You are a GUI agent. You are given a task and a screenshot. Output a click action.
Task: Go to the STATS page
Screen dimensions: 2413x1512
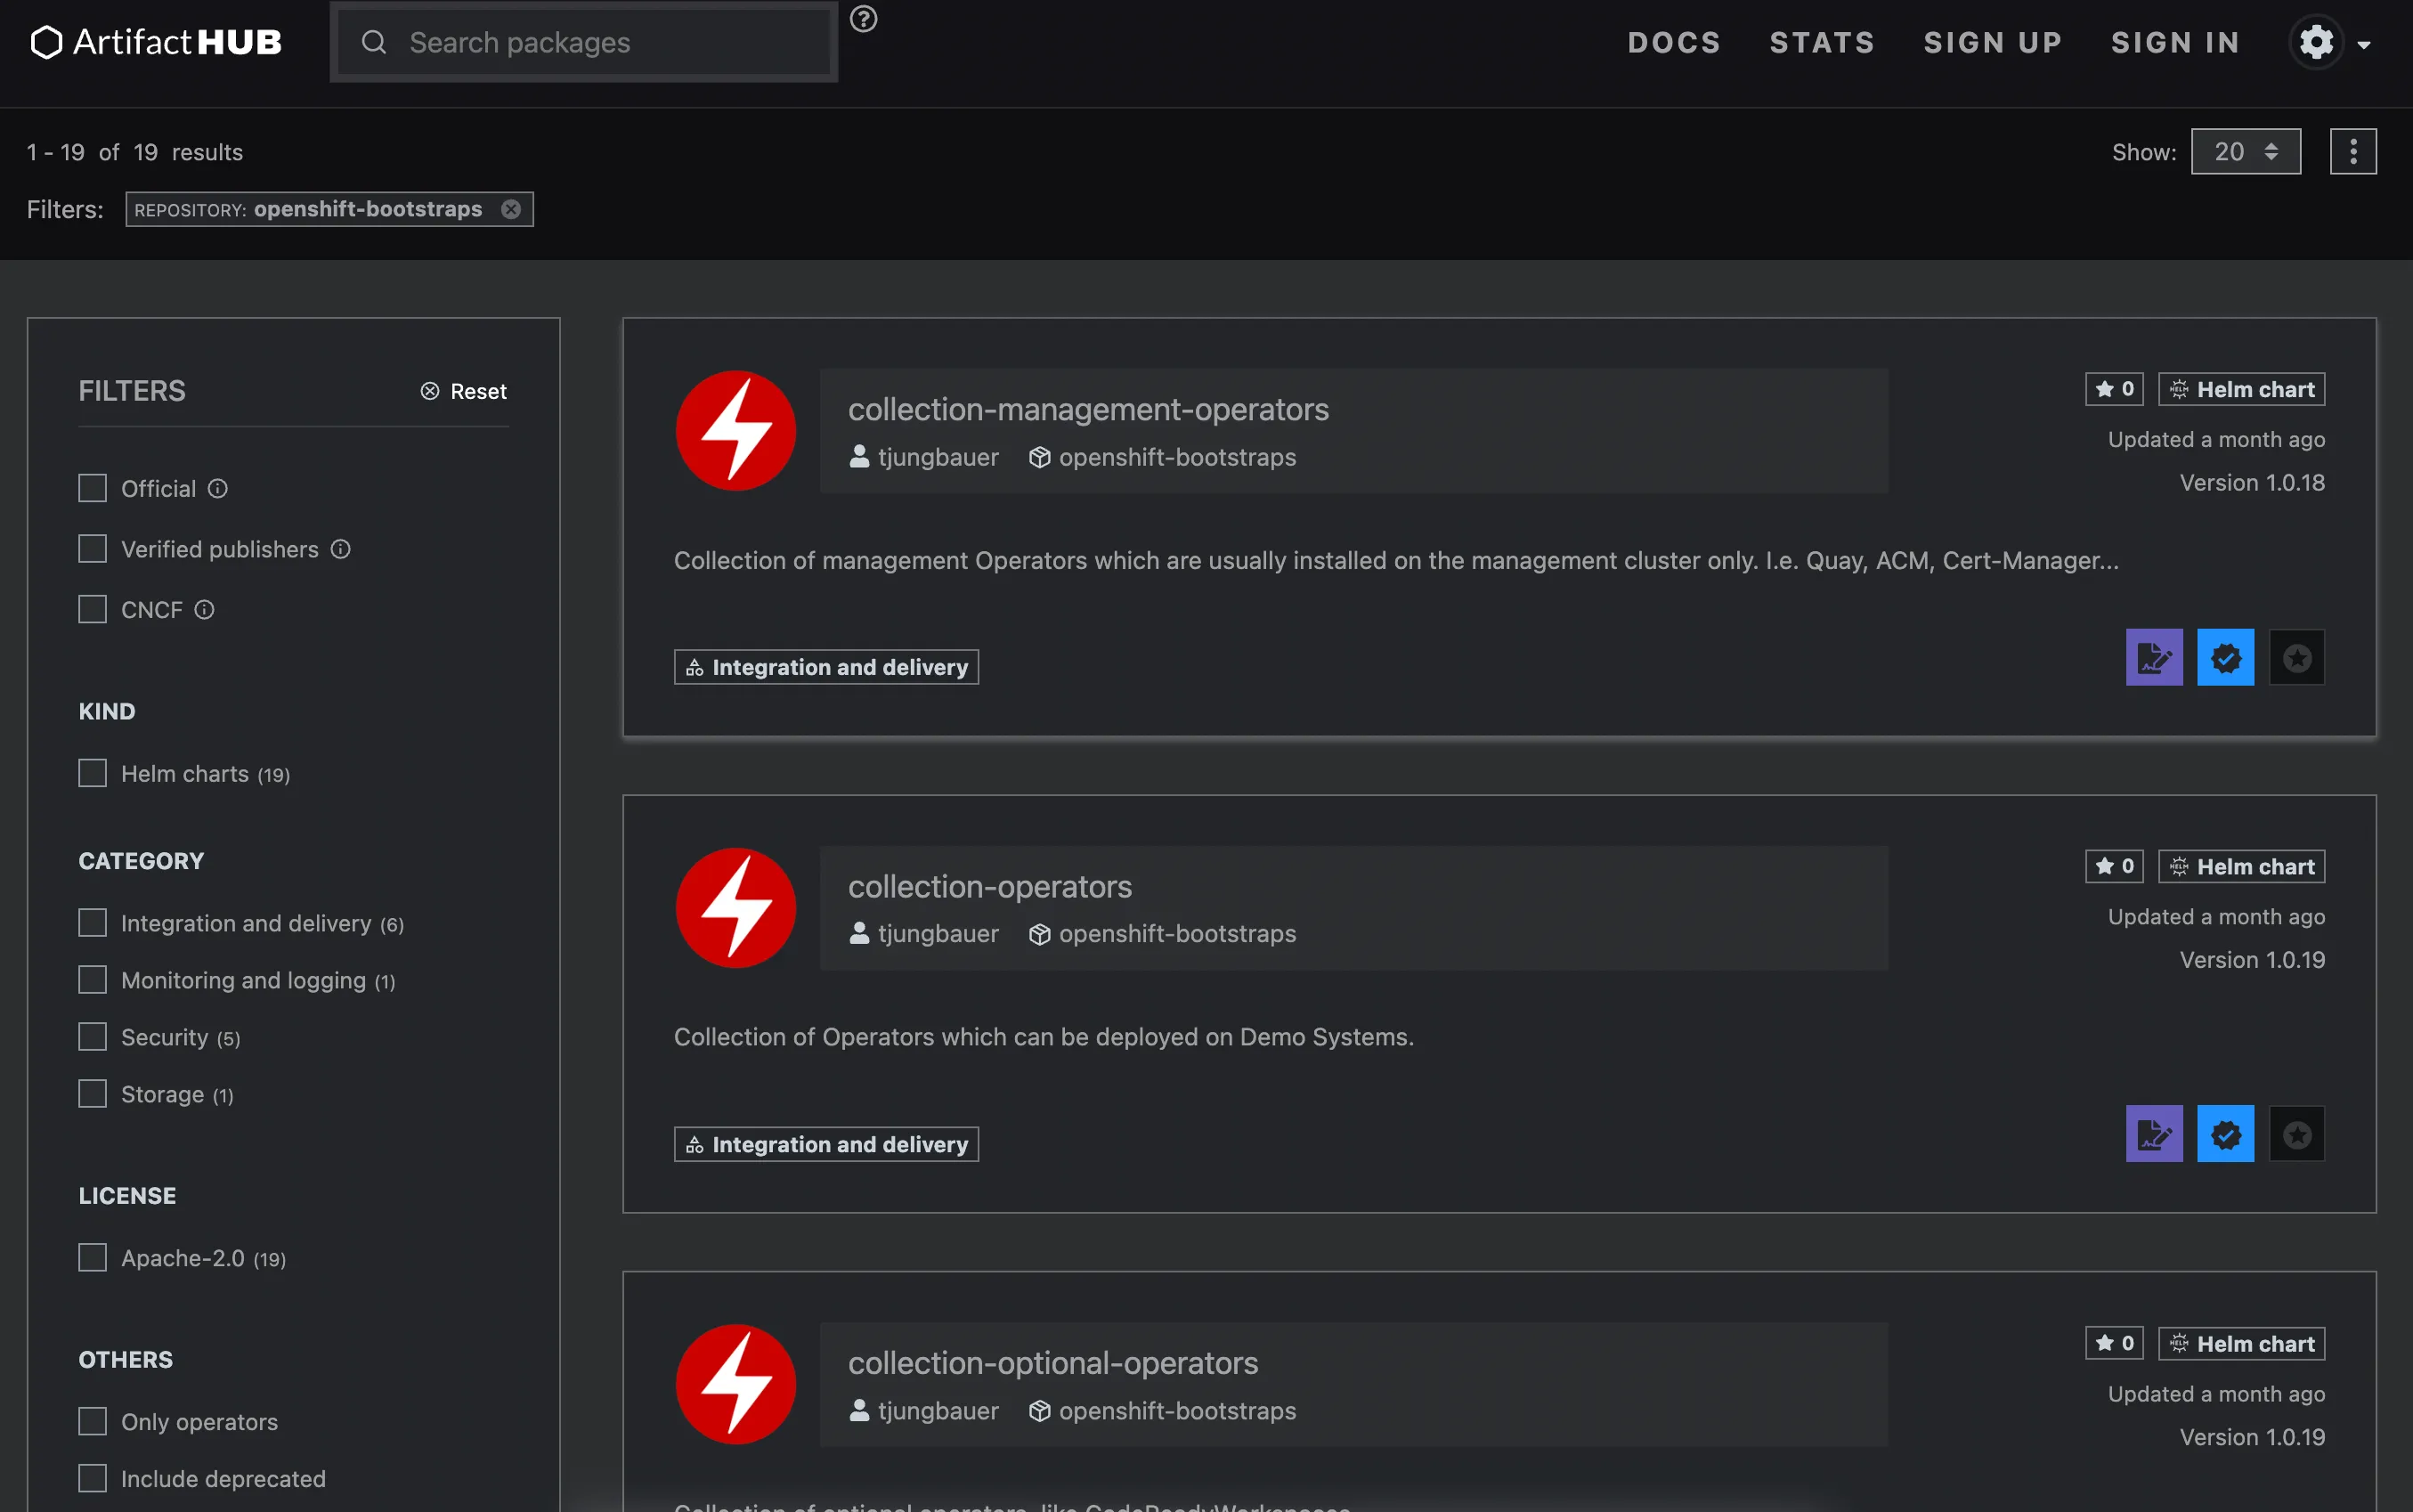(x=1822, y=42)
